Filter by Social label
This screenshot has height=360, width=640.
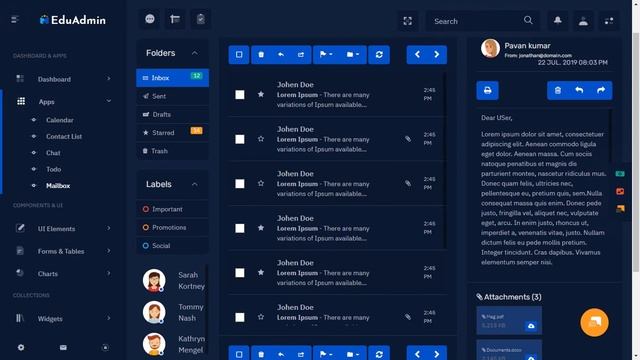tap(172, 246)
